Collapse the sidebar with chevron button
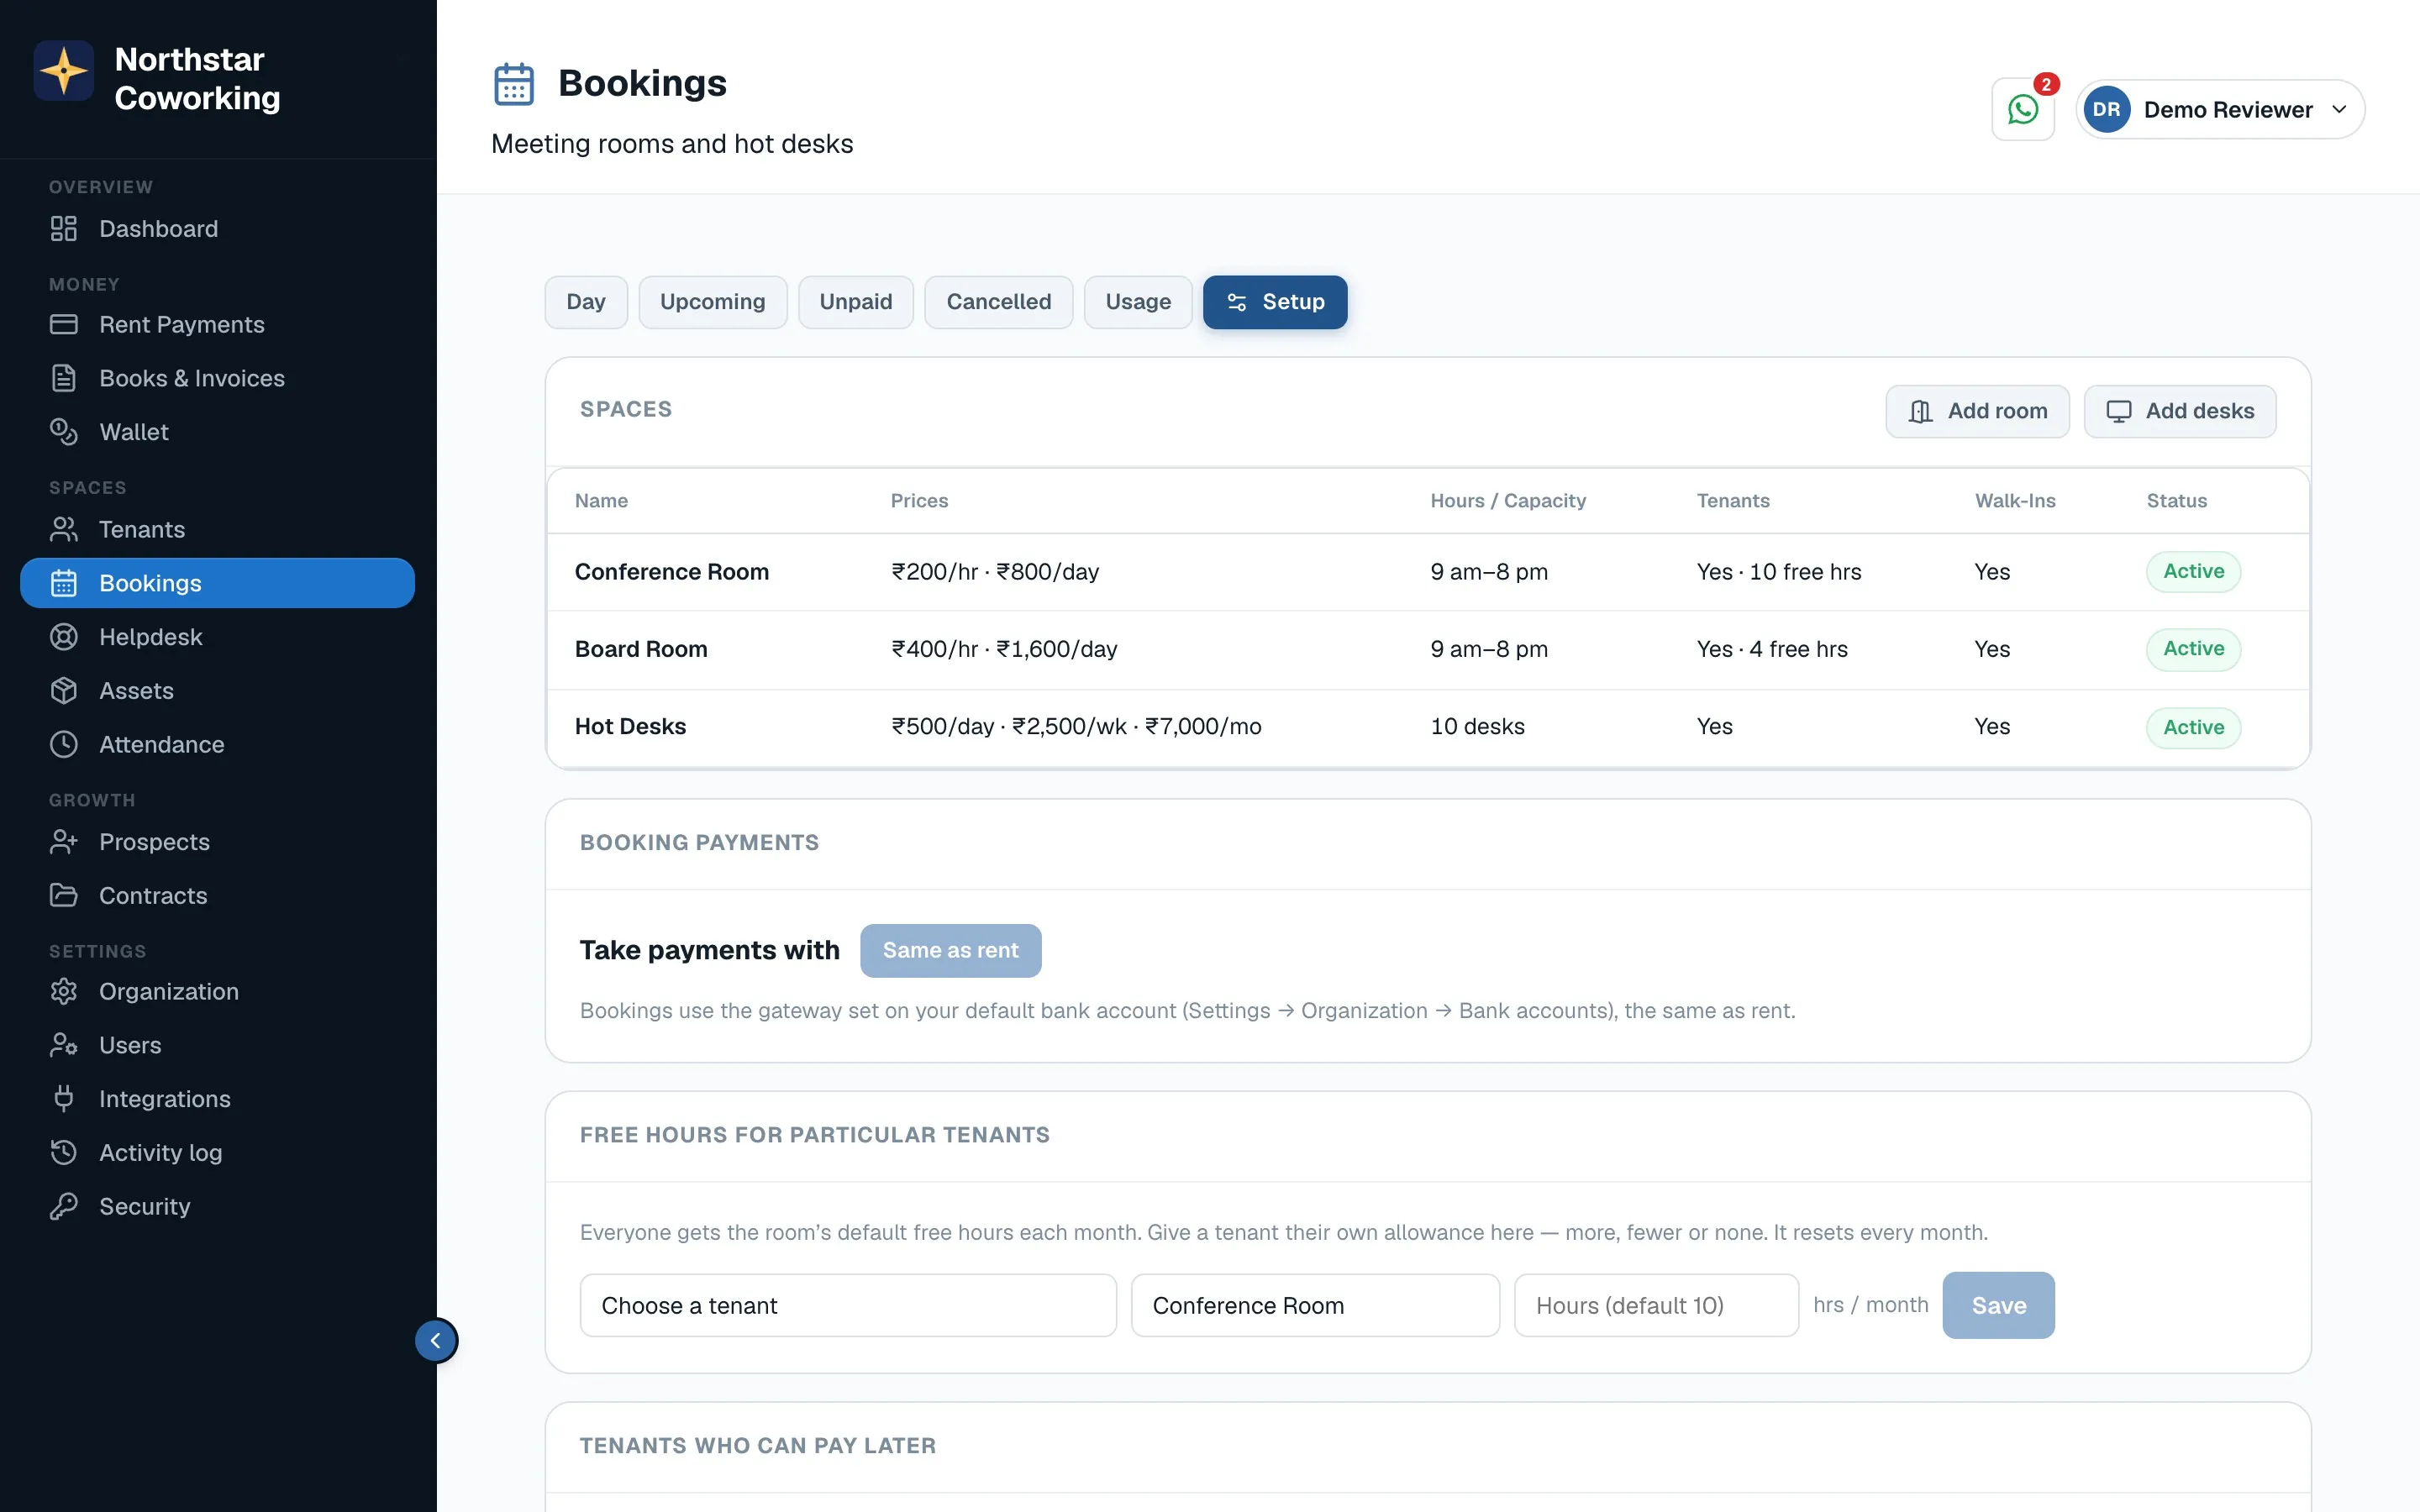The image size is (2420, 1512). click(x=436, y=1341)
